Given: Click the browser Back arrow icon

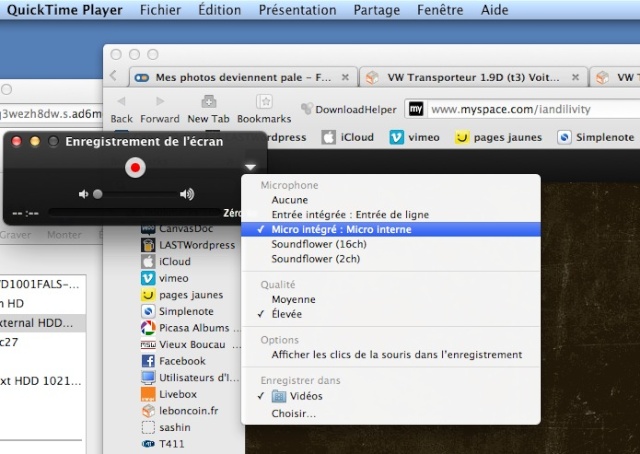Looking at the screenshot, I should click(x=121, y=101).
